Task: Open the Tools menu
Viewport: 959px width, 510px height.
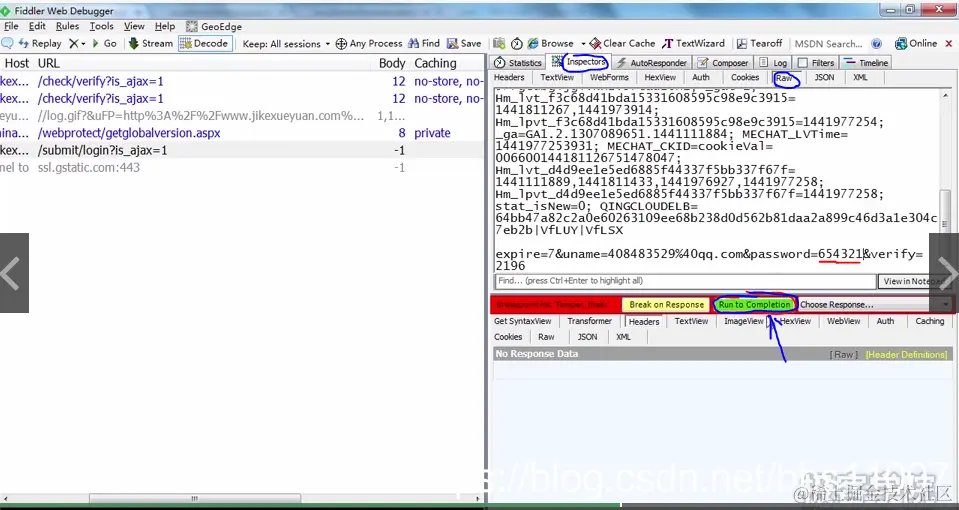Action: (102, 26)
